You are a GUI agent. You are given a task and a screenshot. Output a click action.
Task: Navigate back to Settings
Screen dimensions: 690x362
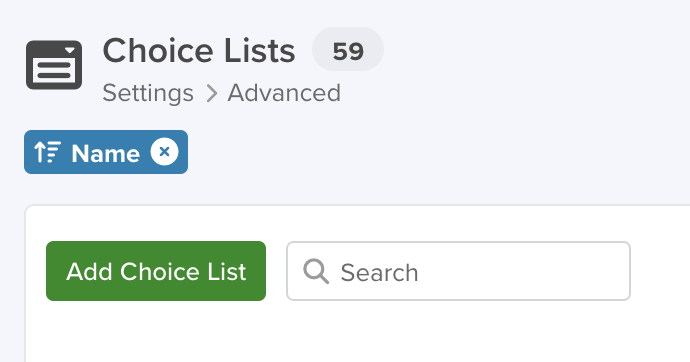pyautogui.click(x=148, y=93)
